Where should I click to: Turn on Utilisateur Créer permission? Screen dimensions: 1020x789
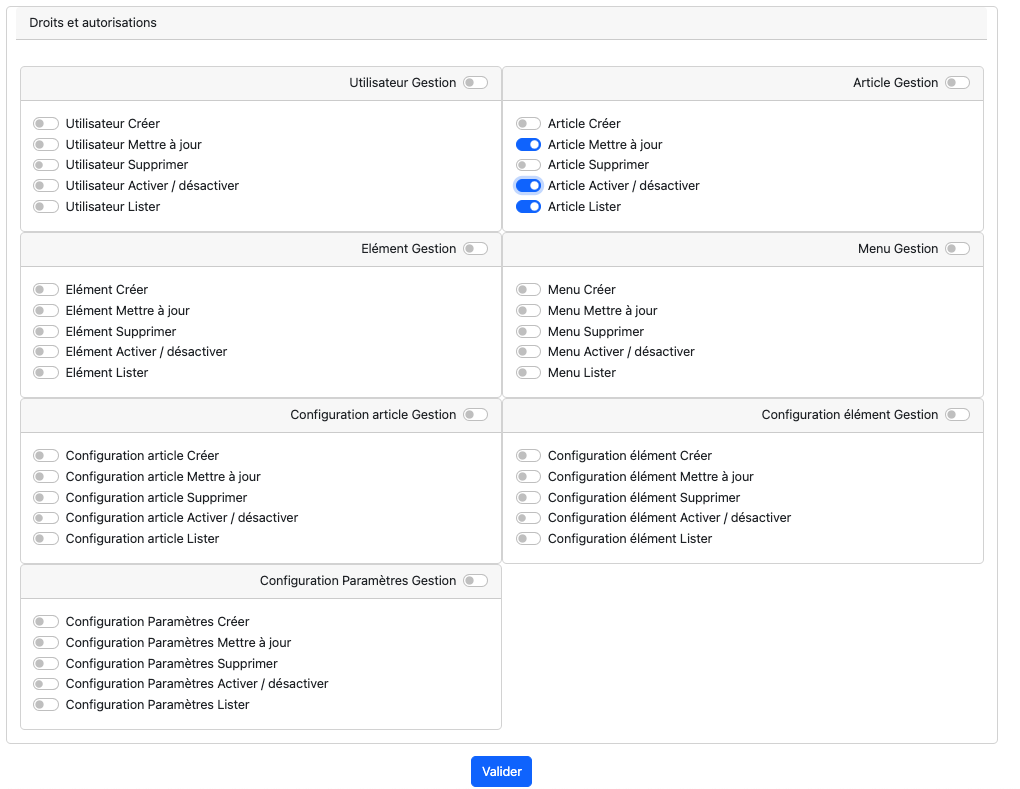coord(46,124)
